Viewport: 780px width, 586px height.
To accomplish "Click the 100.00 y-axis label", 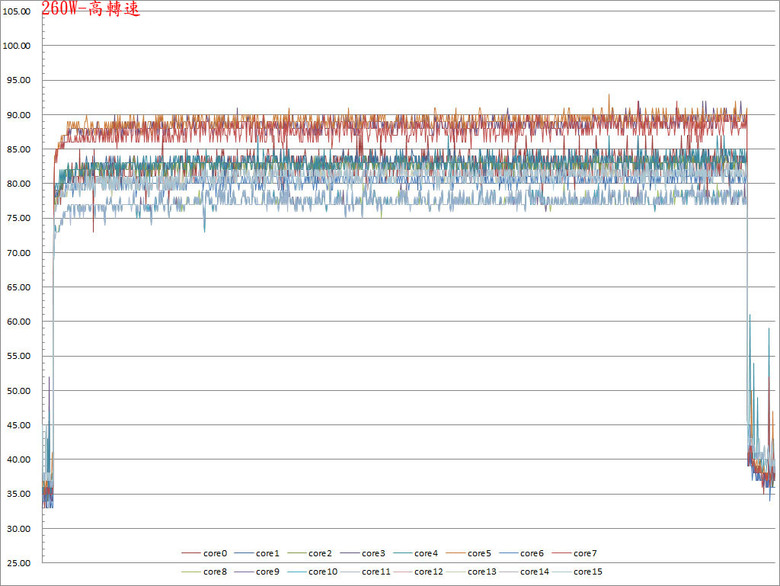I will pos(16,46).
